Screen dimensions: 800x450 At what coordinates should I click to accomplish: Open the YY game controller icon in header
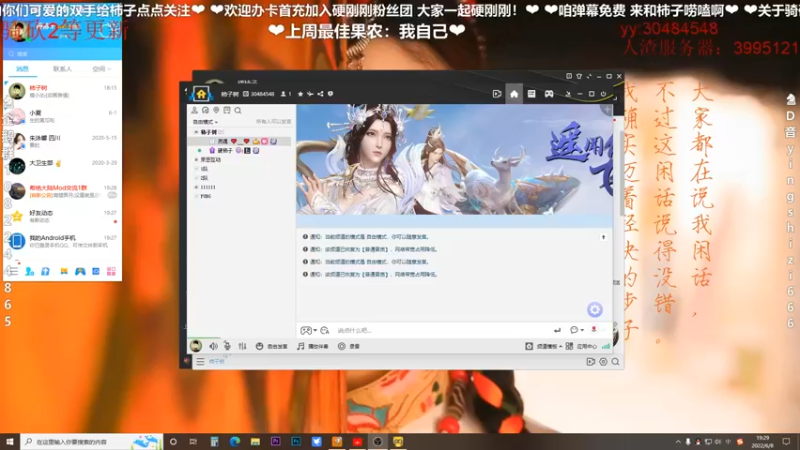549,94
